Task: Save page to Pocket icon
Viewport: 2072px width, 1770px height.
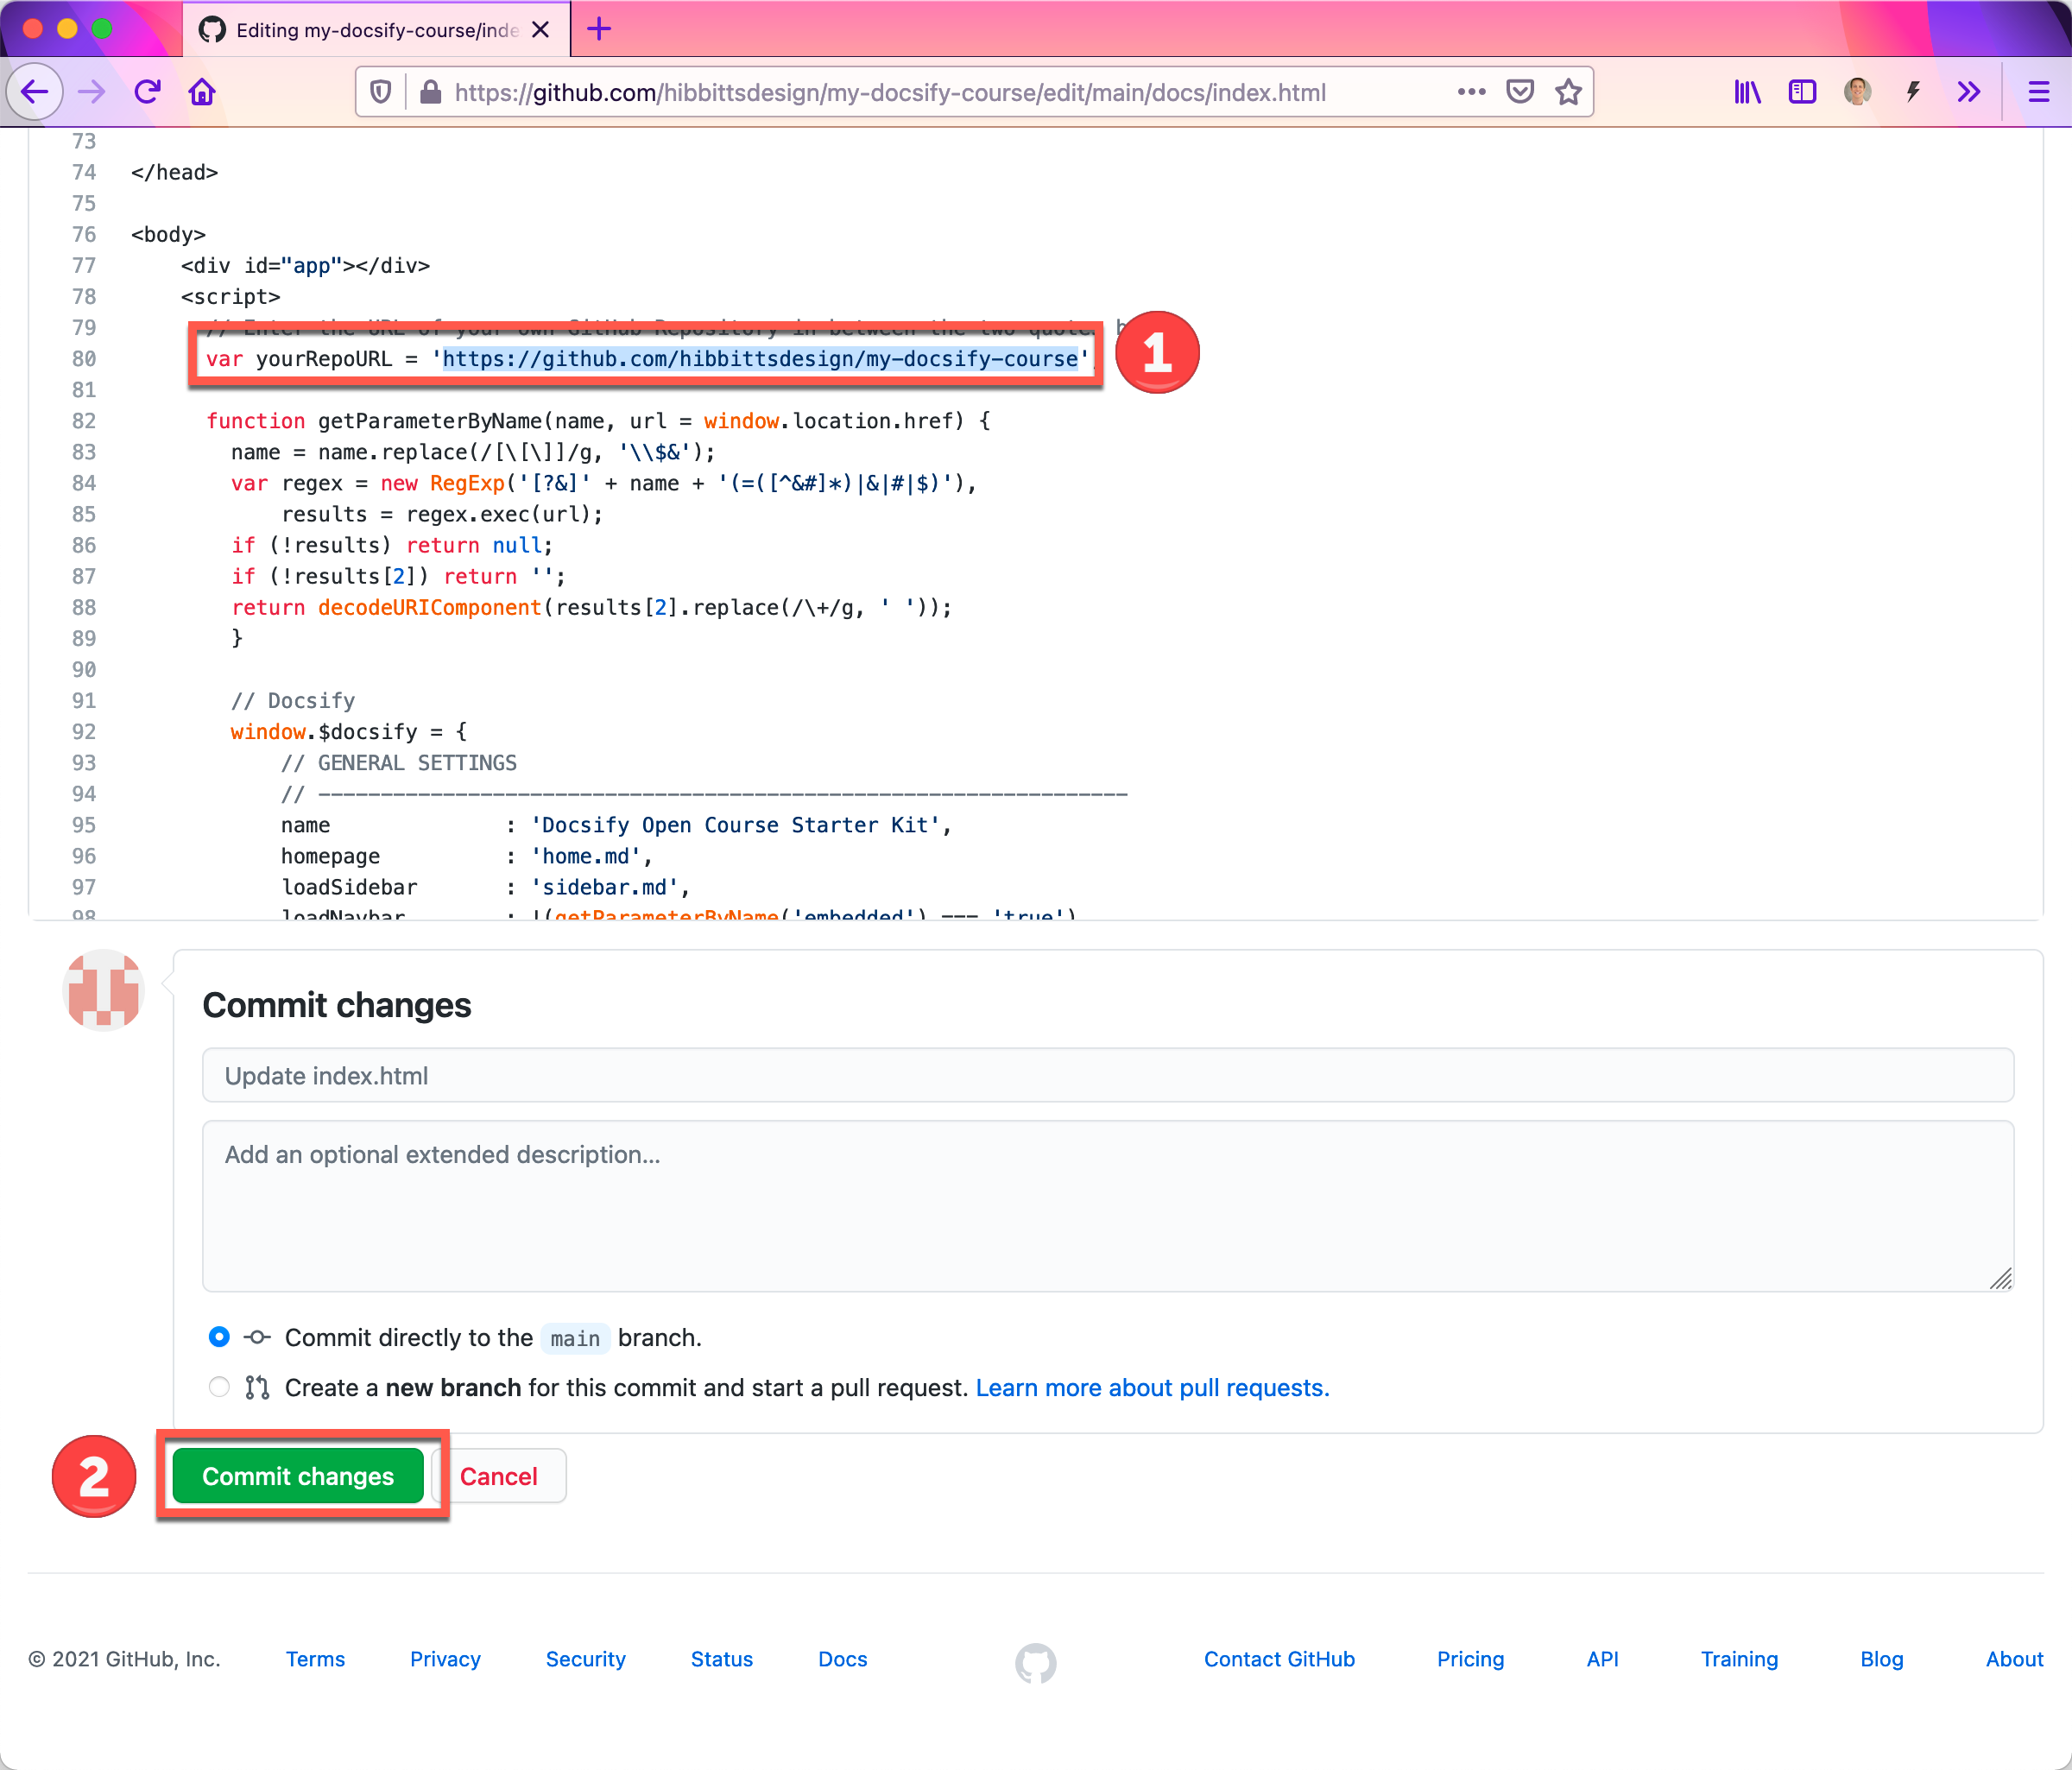Action: (x=1520, y=92)
